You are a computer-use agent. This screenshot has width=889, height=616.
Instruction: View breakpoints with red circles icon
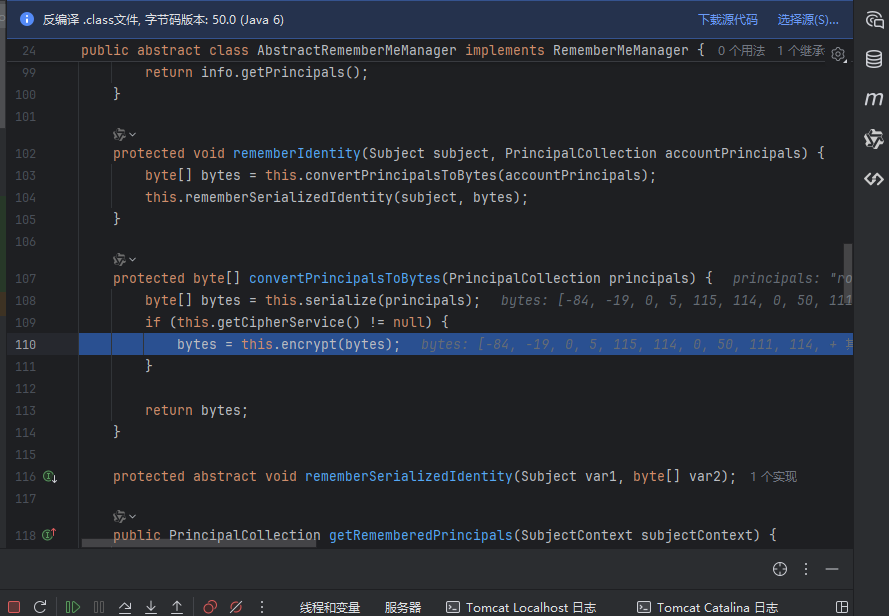point(210,607)
